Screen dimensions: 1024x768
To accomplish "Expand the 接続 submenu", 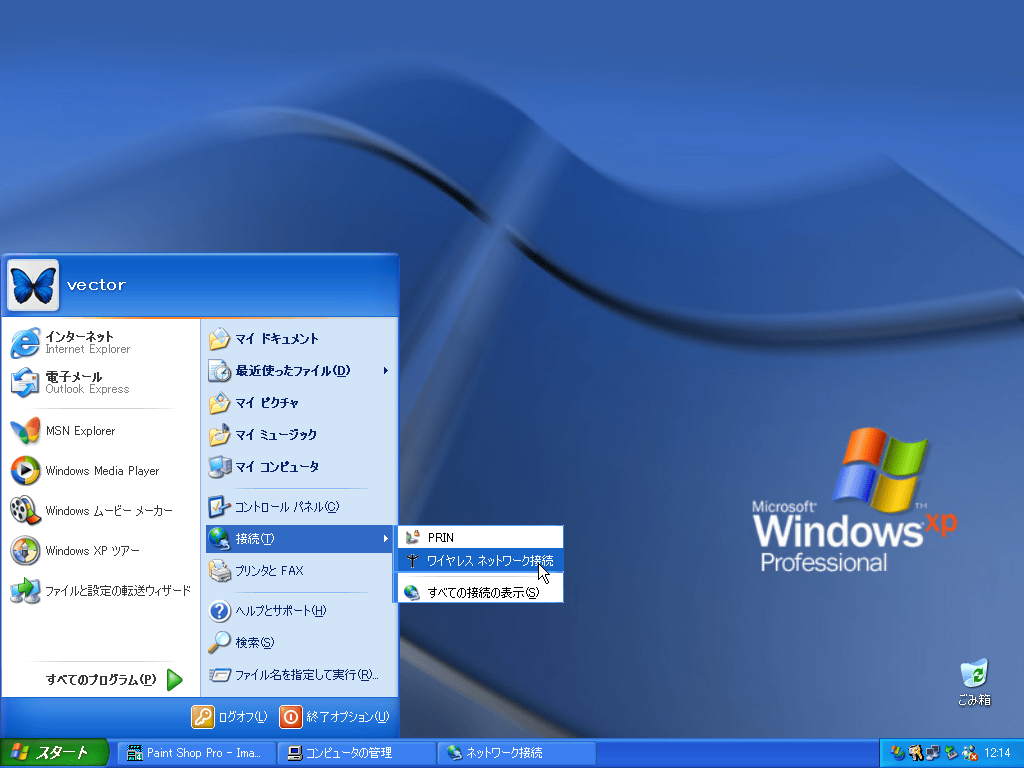I will click(299, 539).
